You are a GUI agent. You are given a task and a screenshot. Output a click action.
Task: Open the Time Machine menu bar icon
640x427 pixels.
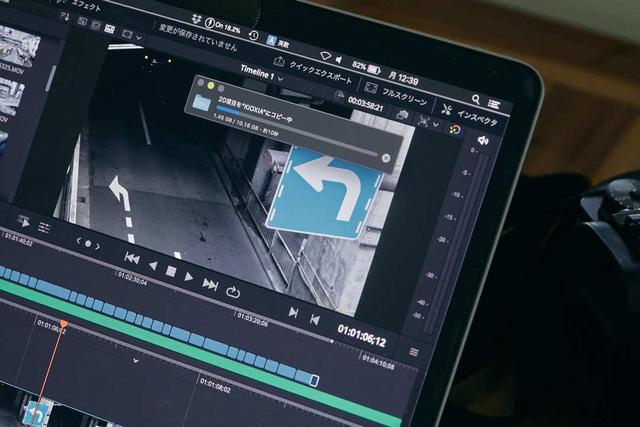[253, 35]
